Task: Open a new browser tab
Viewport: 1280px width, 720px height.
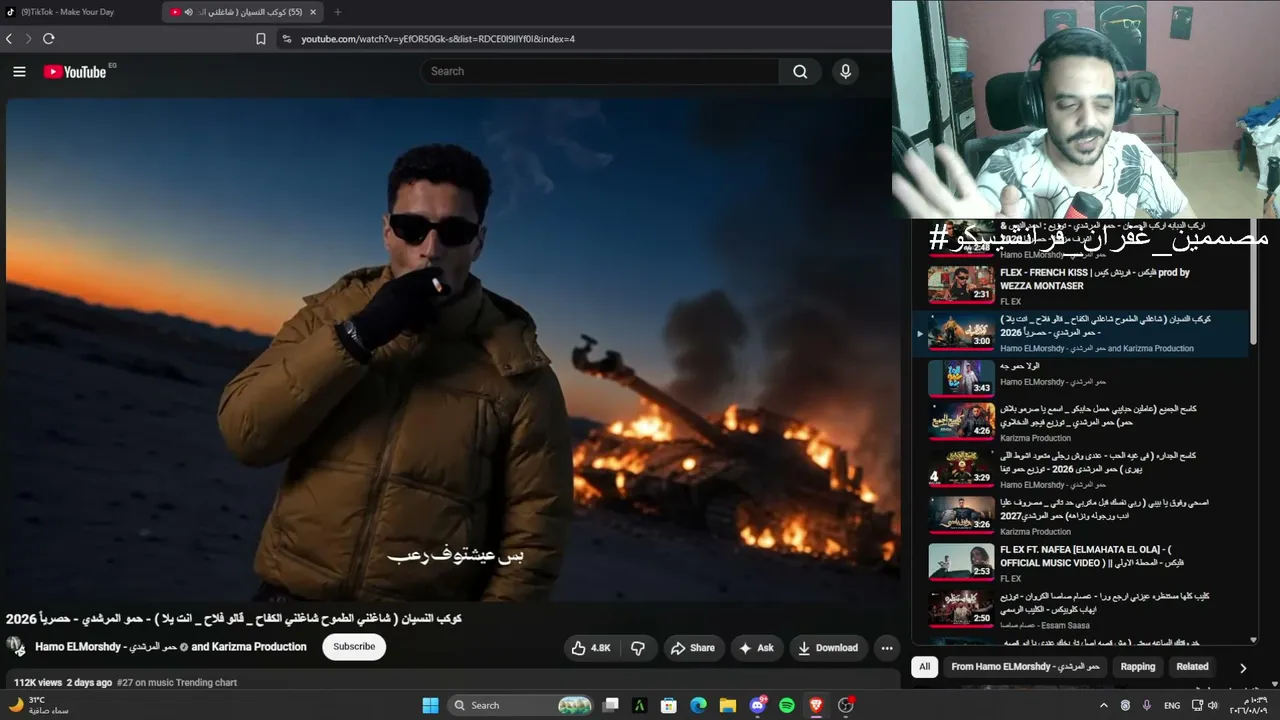Action: tap(337, 12)
